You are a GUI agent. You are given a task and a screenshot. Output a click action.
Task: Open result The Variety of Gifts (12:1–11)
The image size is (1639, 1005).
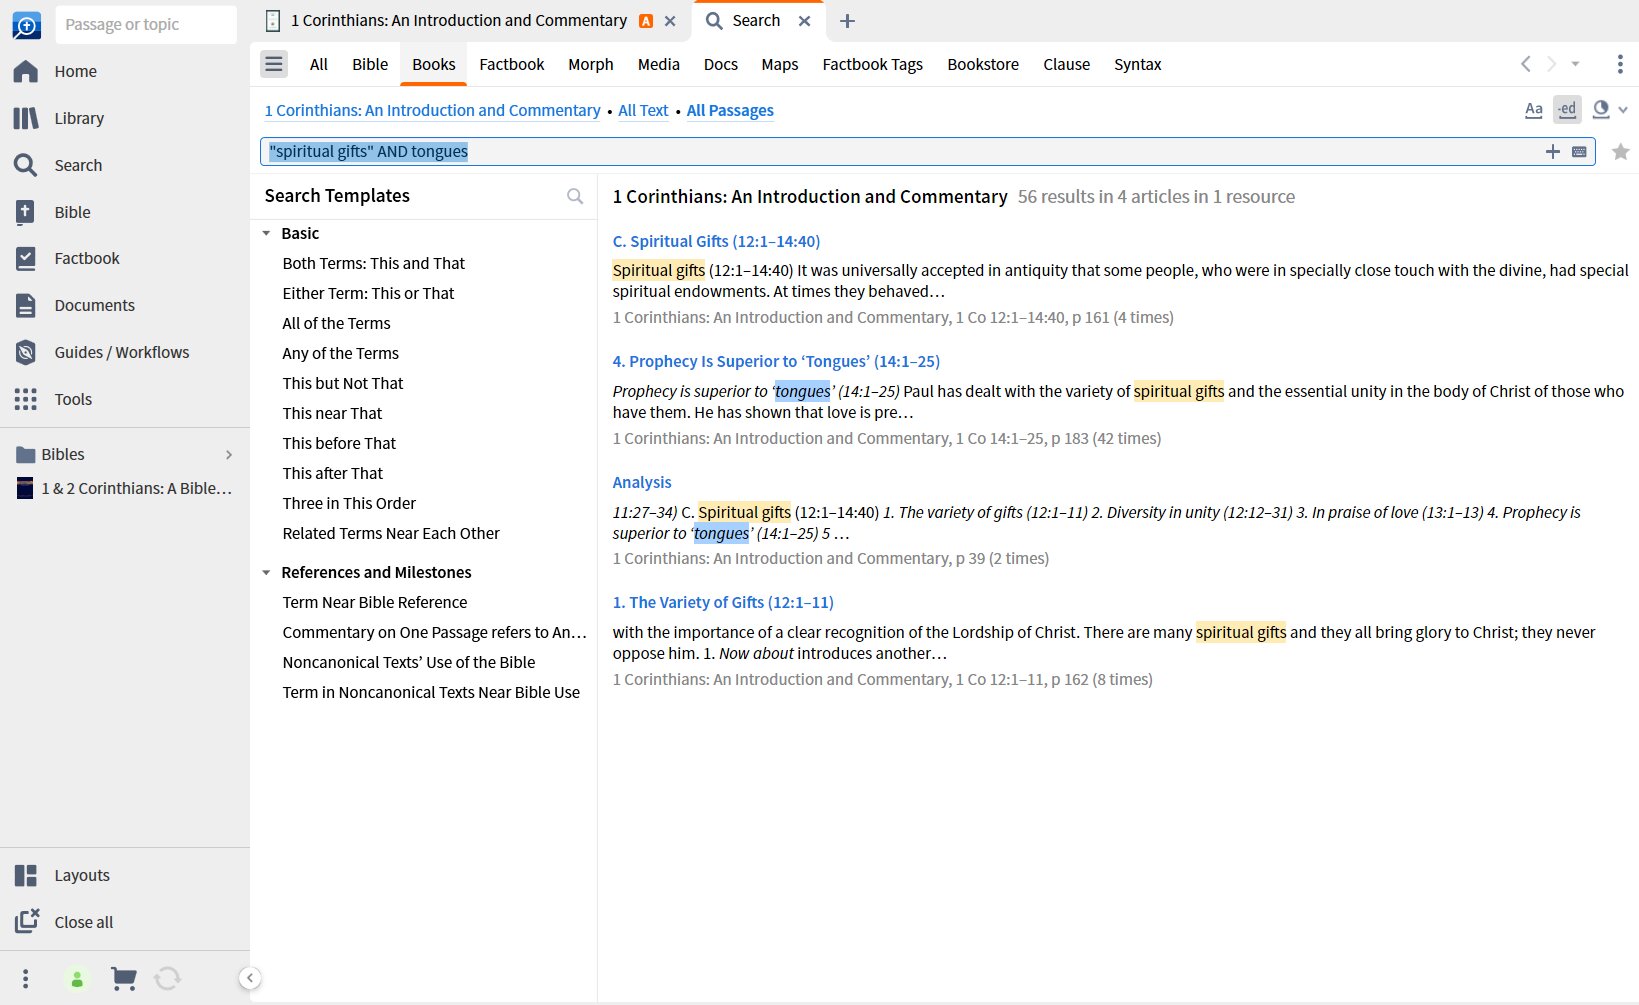click(x=723, y=602)
